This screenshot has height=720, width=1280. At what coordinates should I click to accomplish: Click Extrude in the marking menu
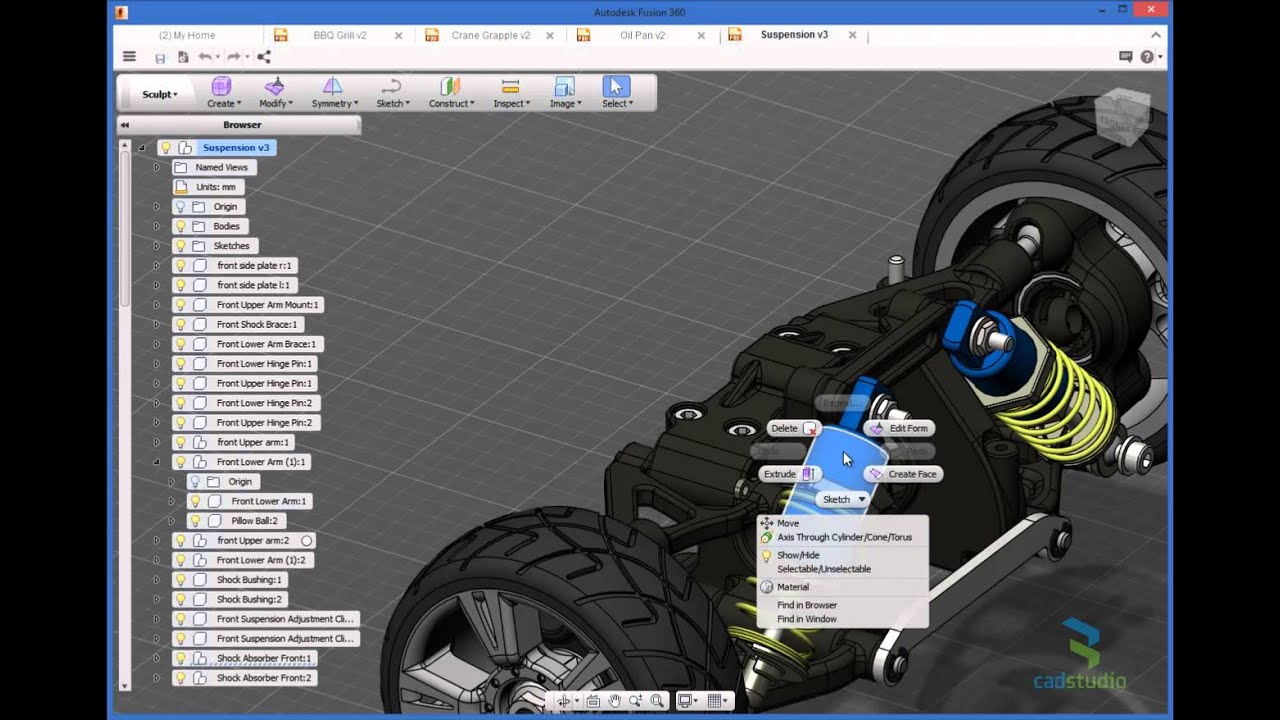(x=789, y=474)
